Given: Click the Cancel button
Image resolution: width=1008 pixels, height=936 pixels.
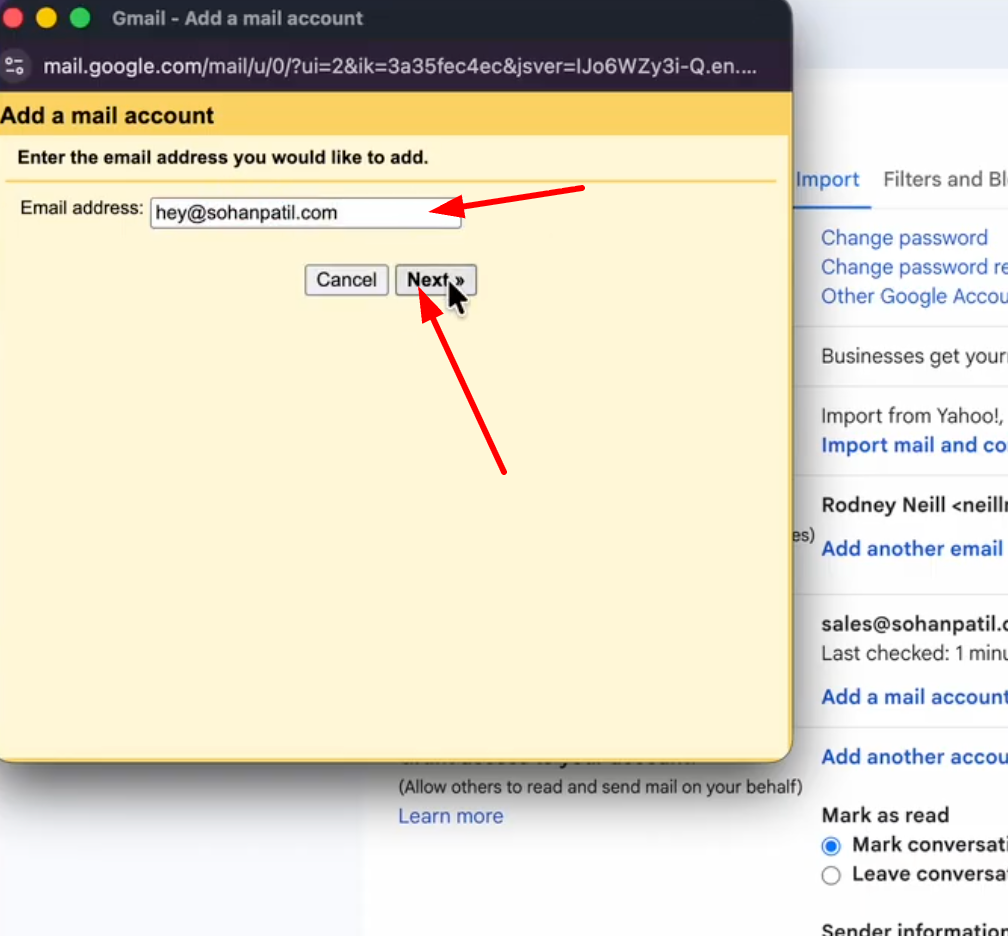Looking at the screenshot, I should click(346, 280).
